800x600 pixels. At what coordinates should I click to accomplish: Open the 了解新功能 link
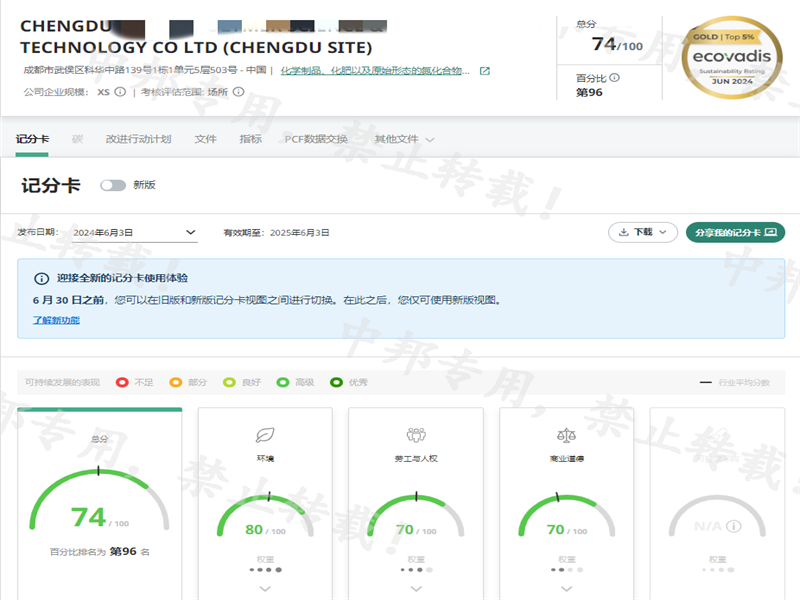click(56, 320)
